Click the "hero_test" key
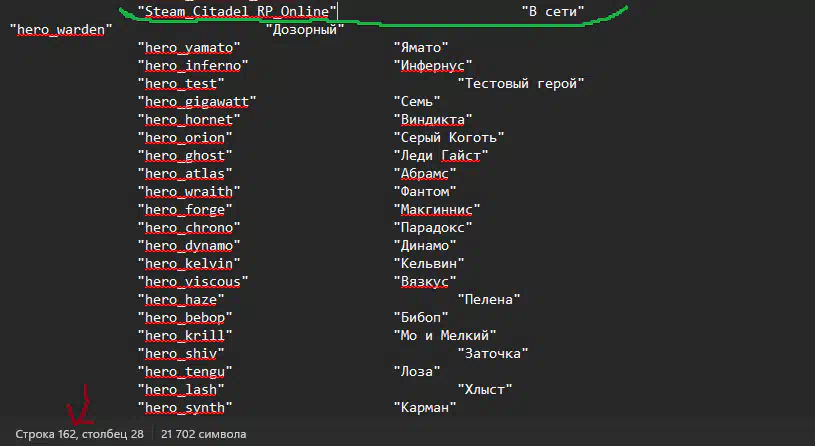This screenshot has height=446, width=815. [x=181, y=84]
